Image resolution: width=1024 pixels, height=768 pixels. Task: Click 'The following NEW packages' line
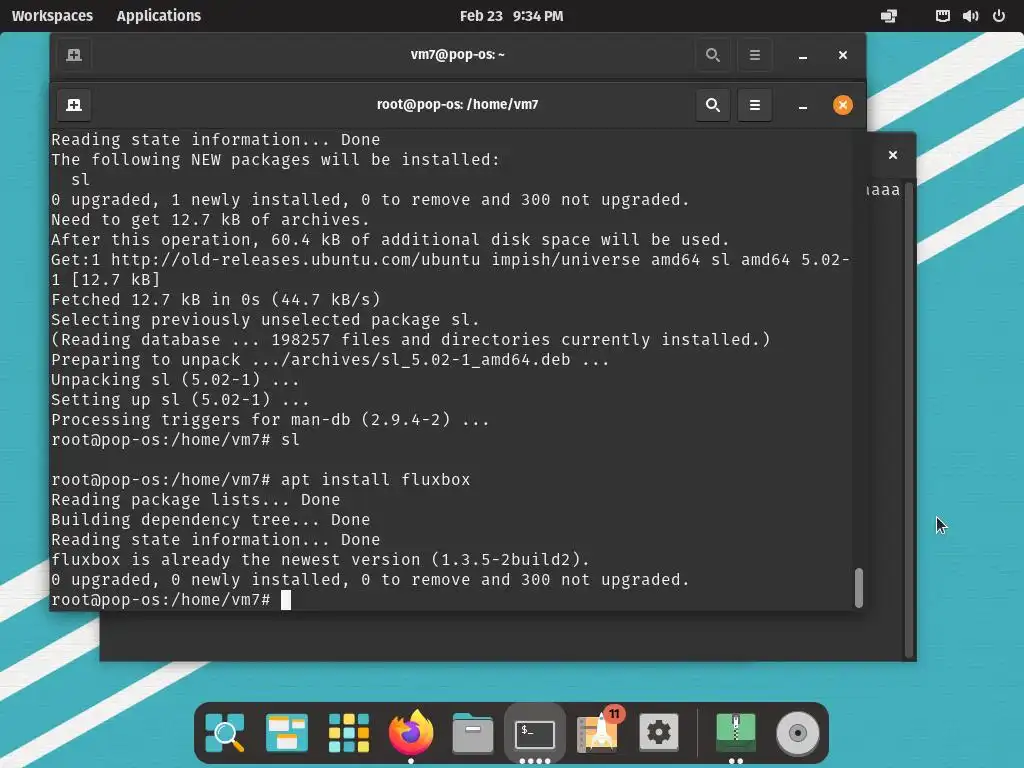click(x=276, y=159)
